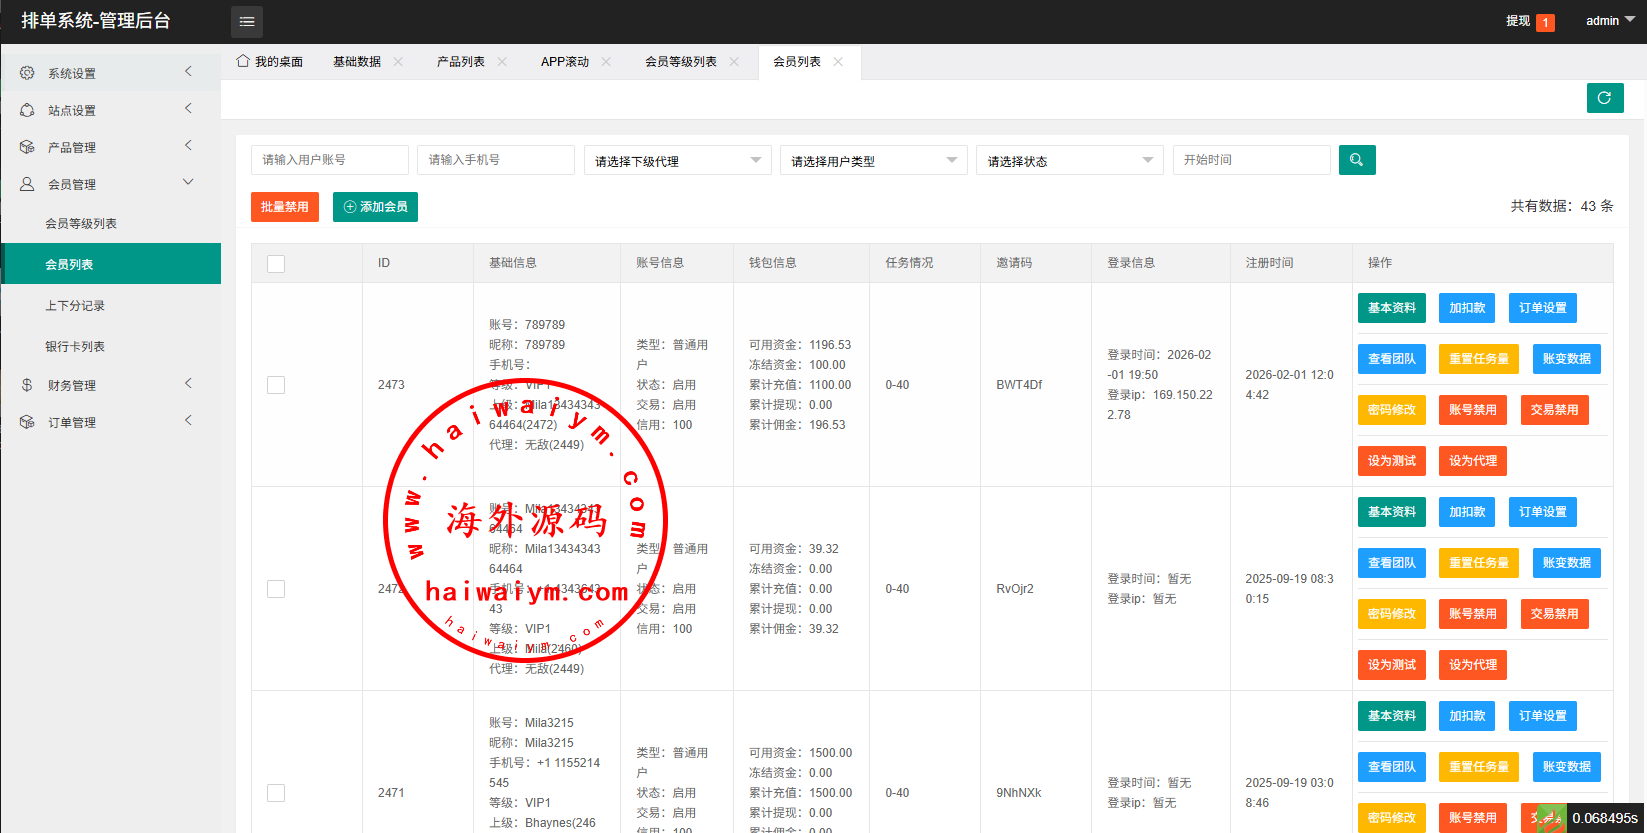Click the 请输入用户账号 input field
This screenshot has height=833, width=1647.
coord(329,160)
